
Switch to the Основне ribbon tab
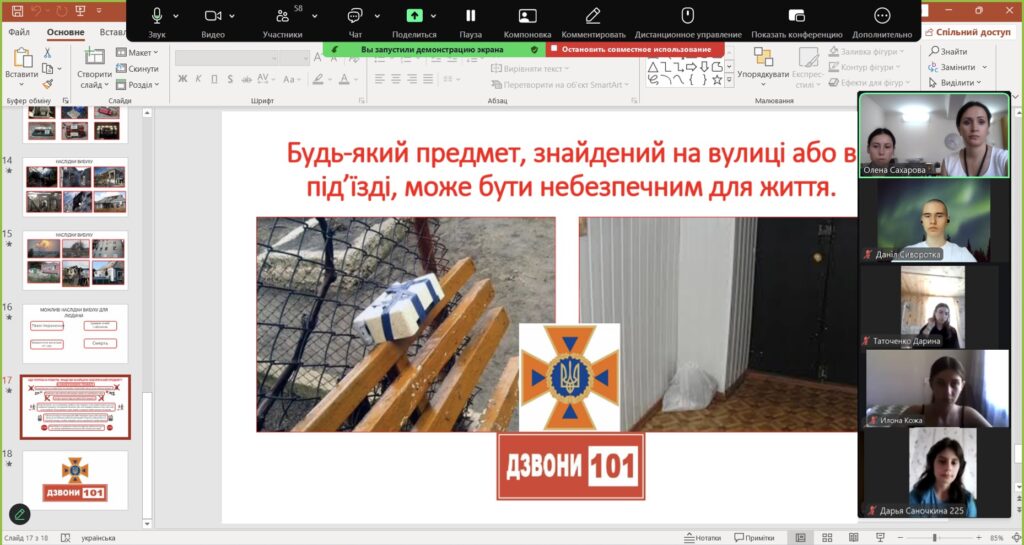(66, 32)
